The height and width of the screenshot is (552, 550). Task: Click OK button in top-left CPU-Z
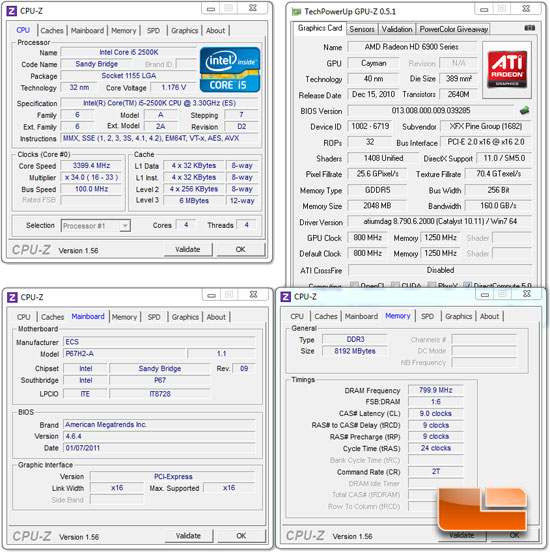coord(240,249)
